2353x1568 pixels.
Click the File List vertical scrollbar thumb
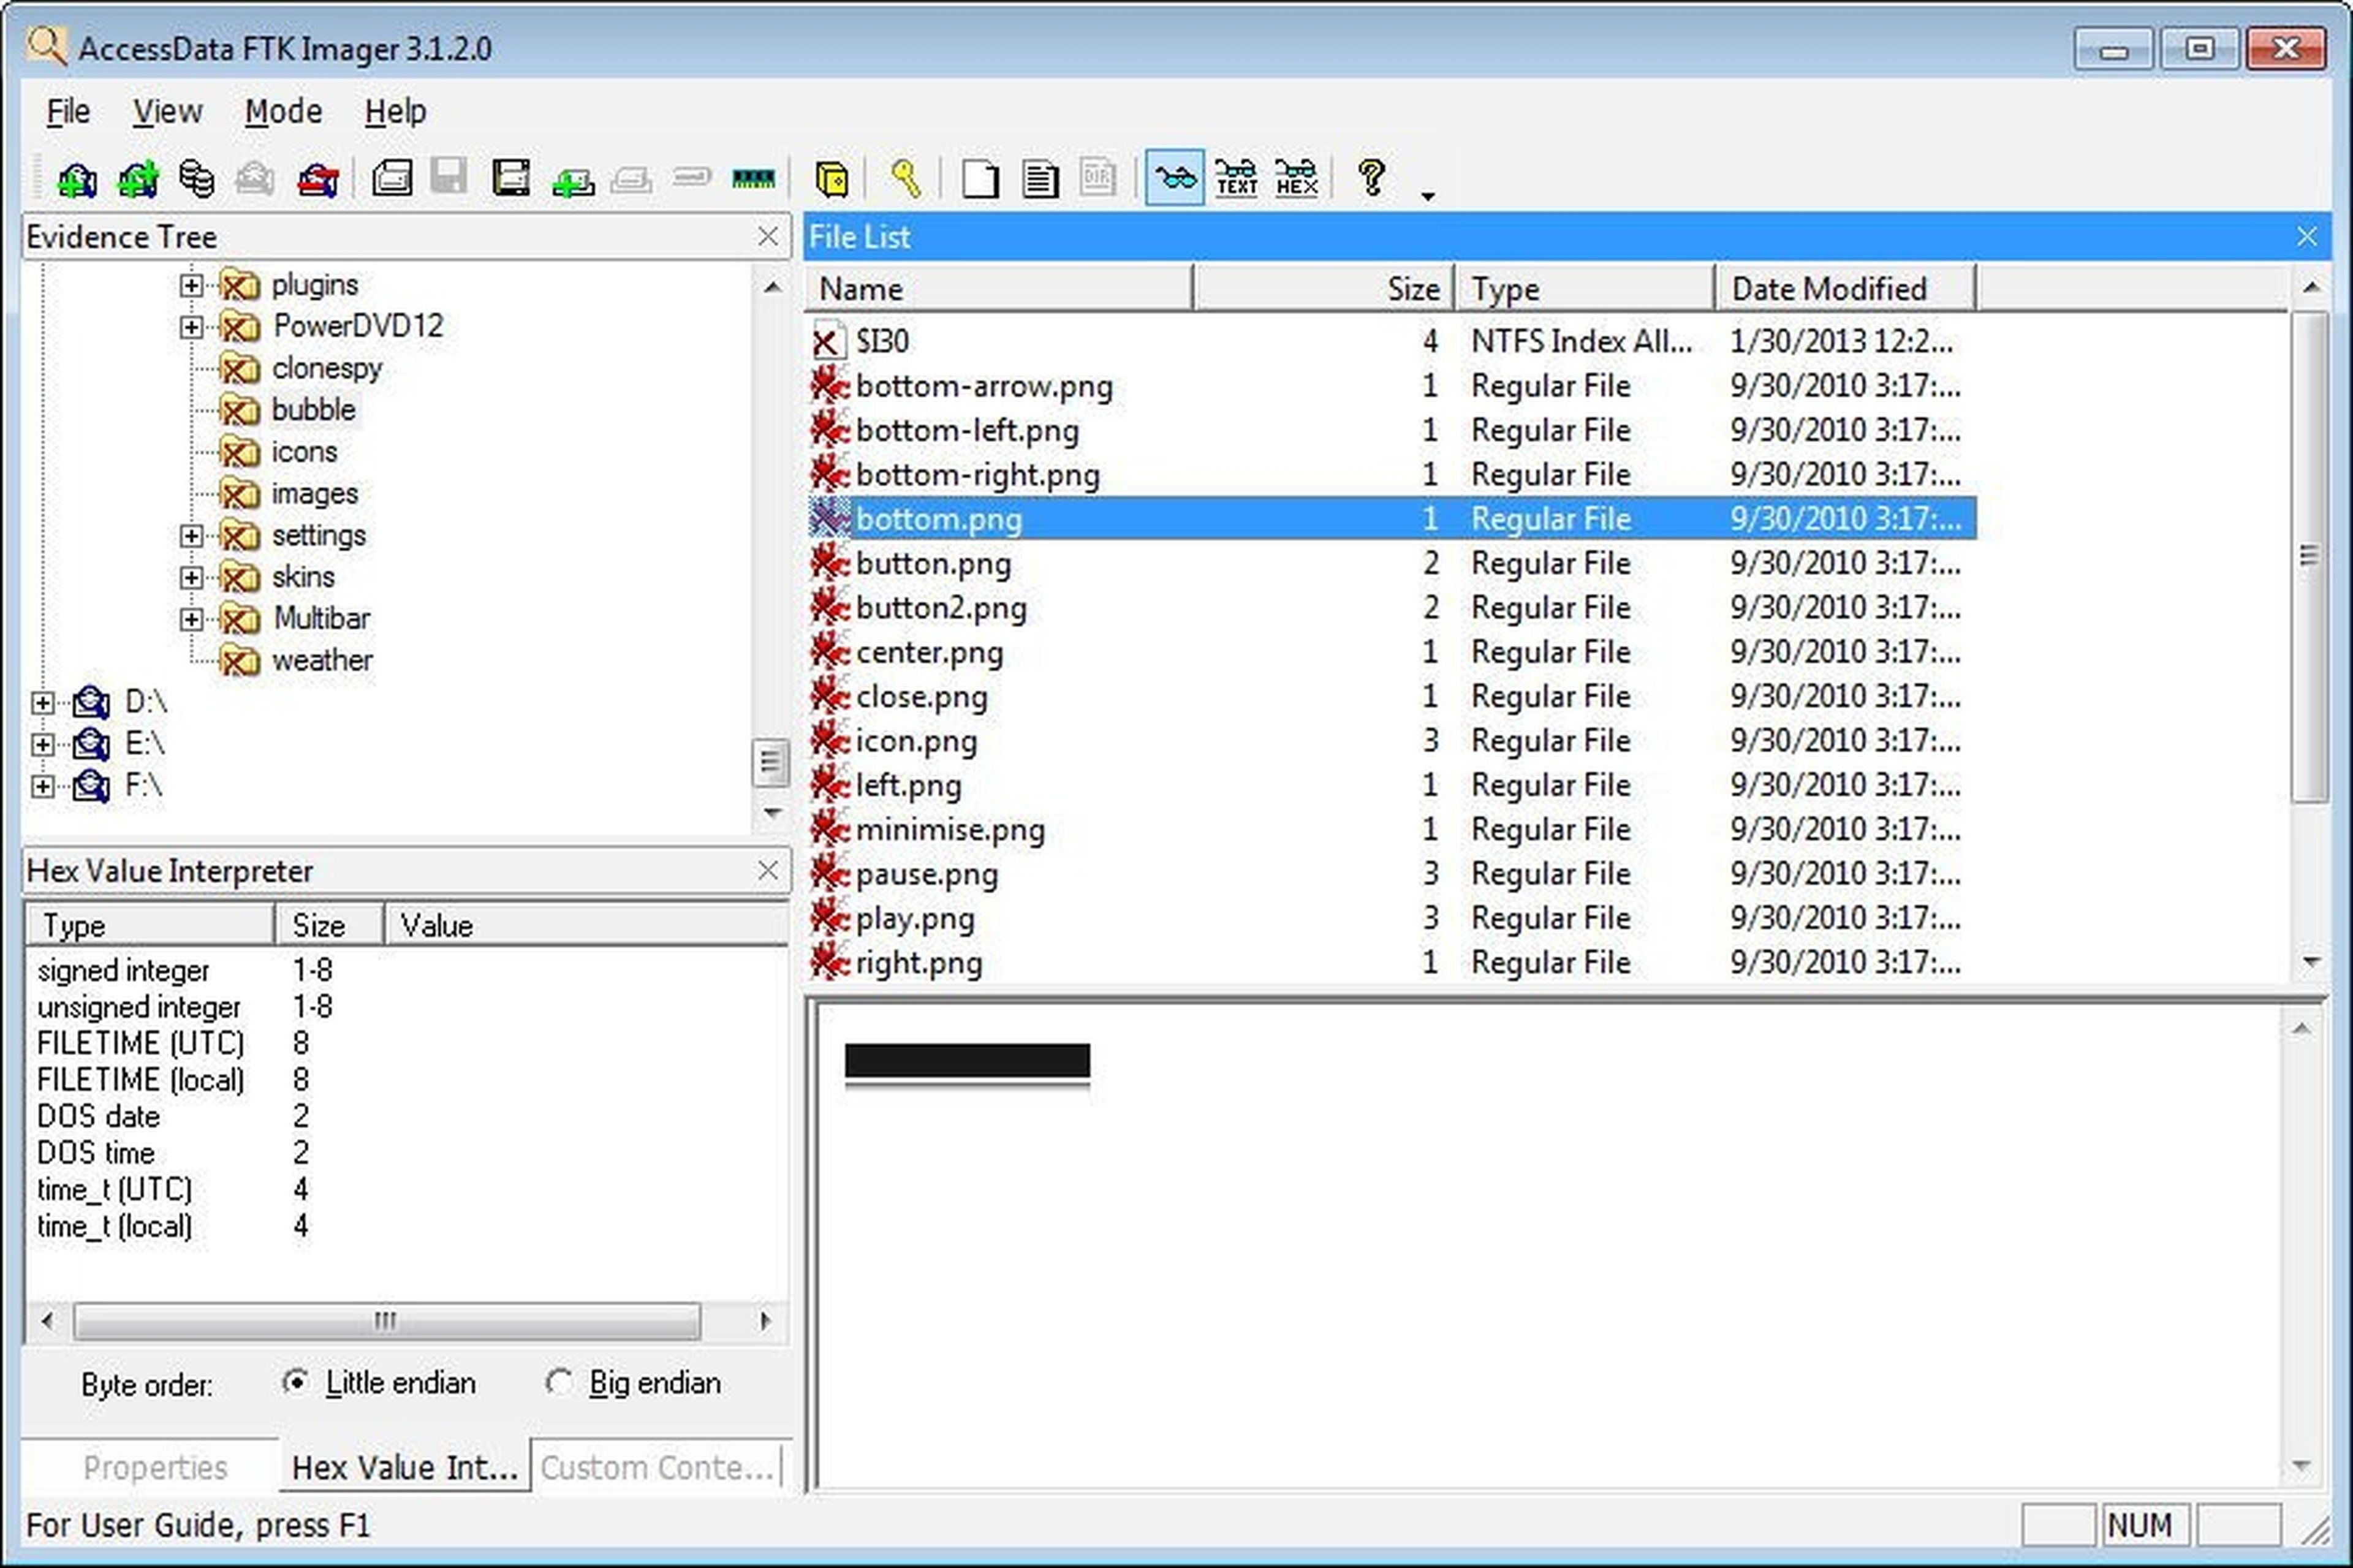[2309, 557]
